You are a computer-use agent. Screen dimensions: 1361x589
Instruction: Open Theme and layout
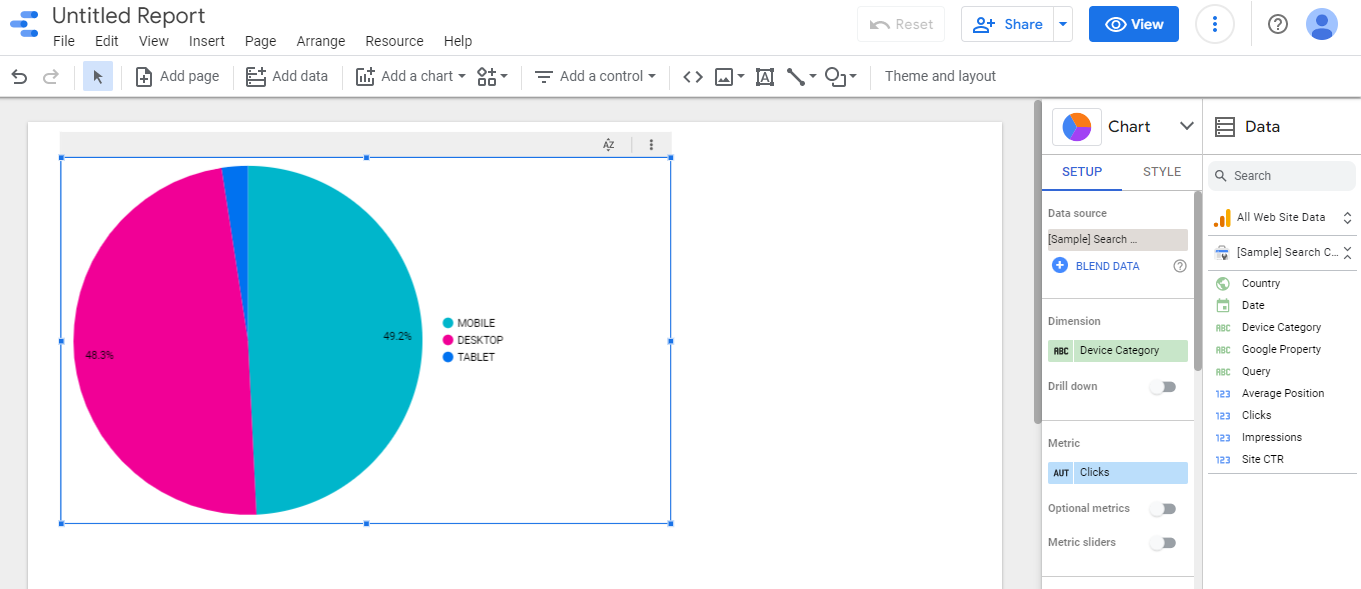940,76
